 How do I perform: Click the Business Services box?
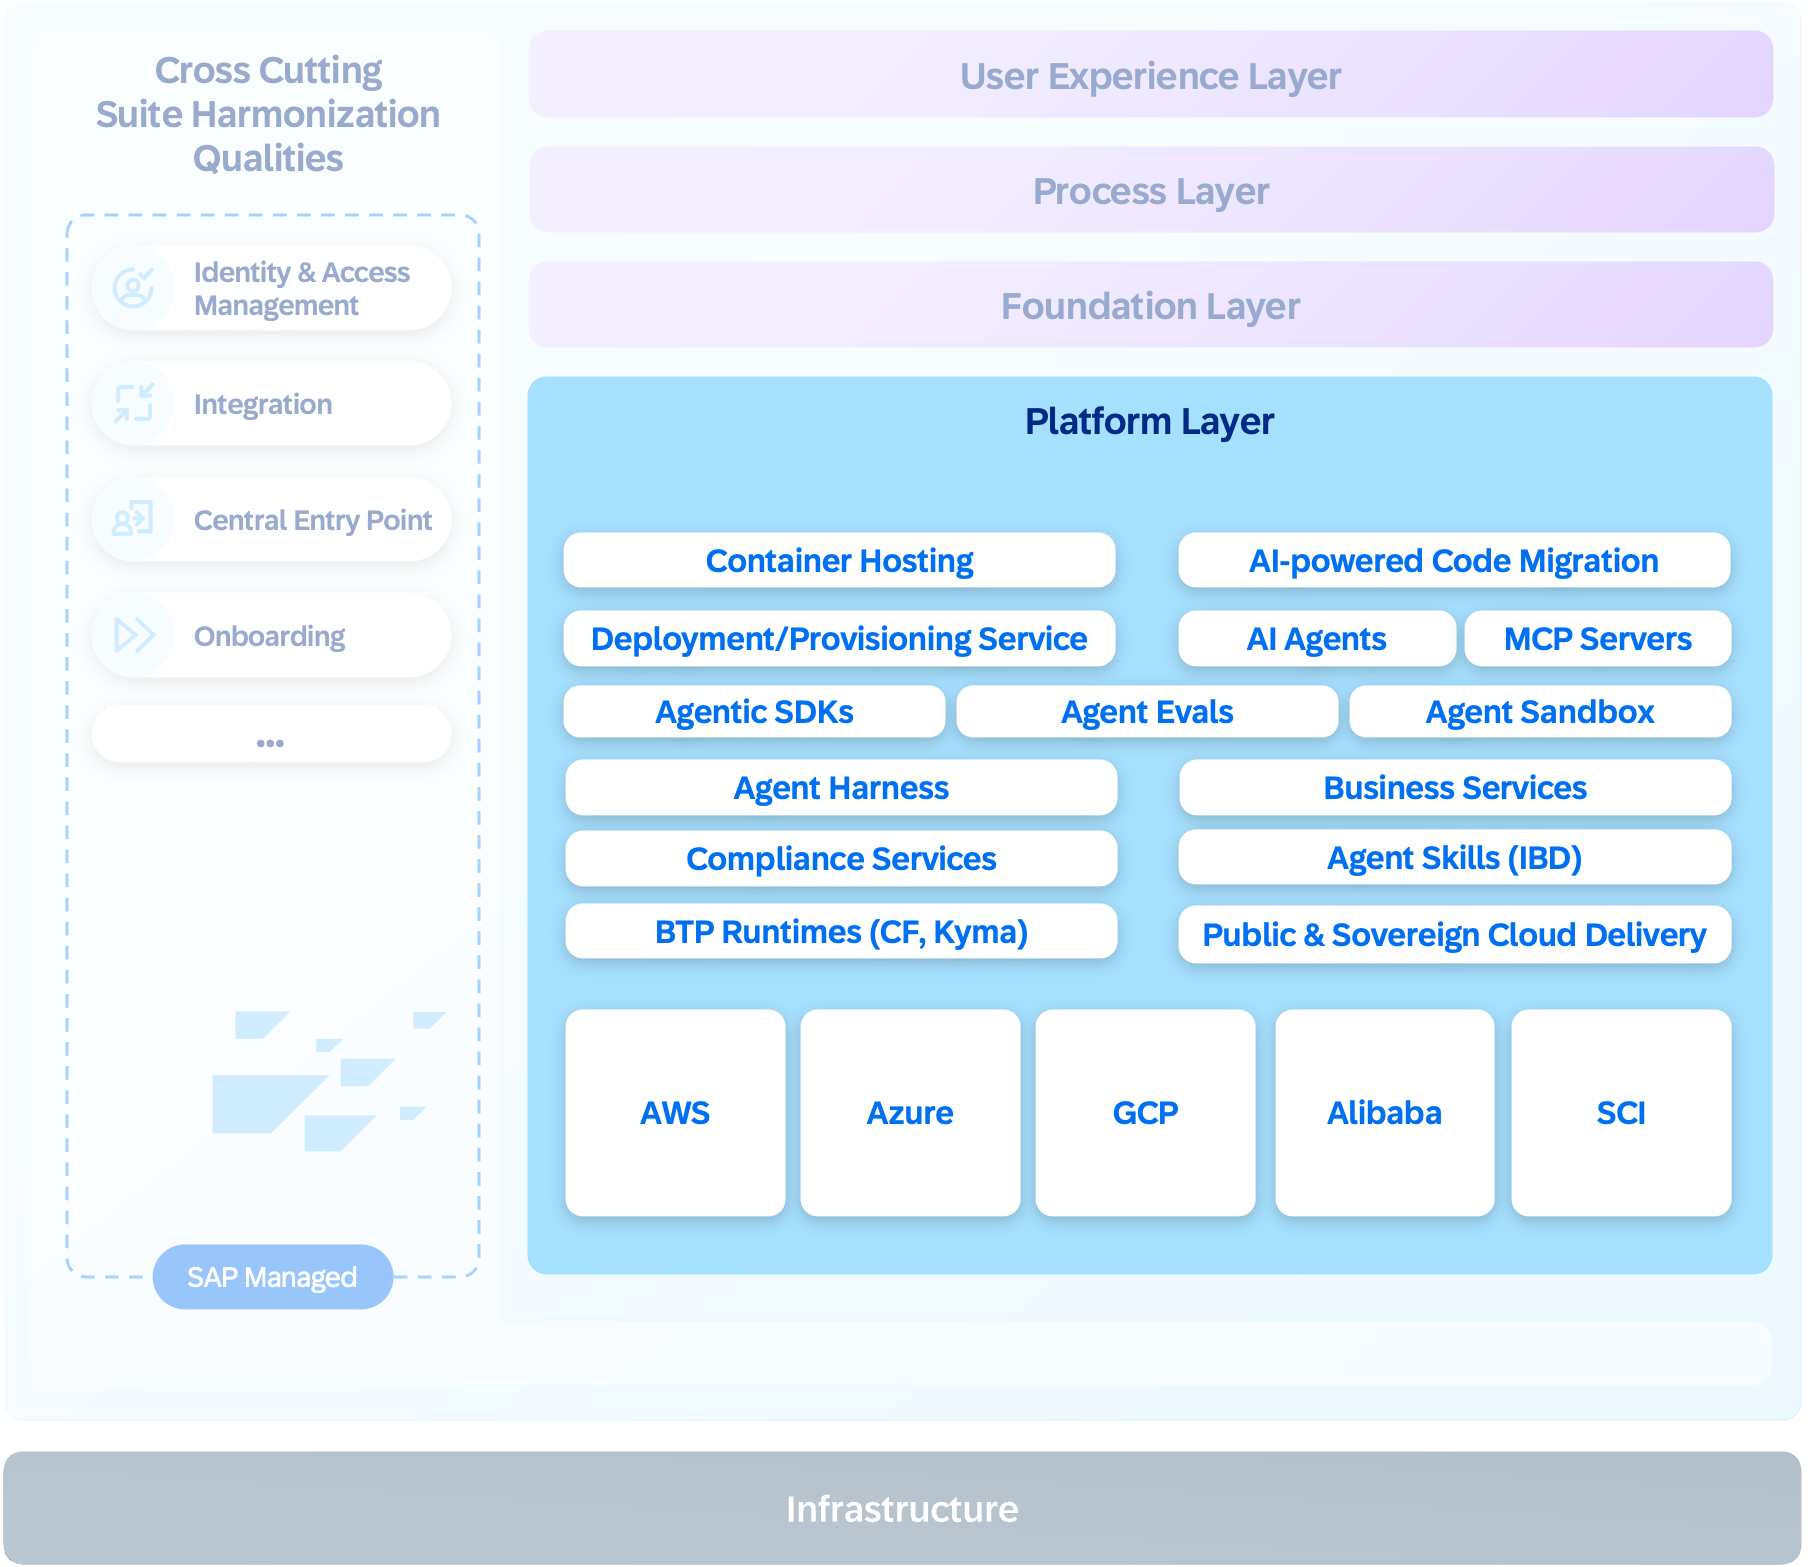tap(1455, 788)
